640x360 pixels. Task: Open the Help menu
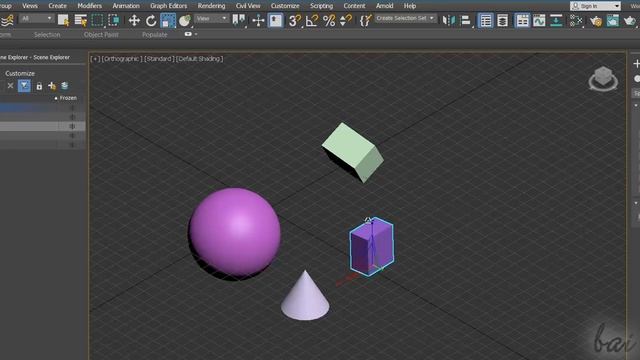pyautogui.click(x=410, y=6)
